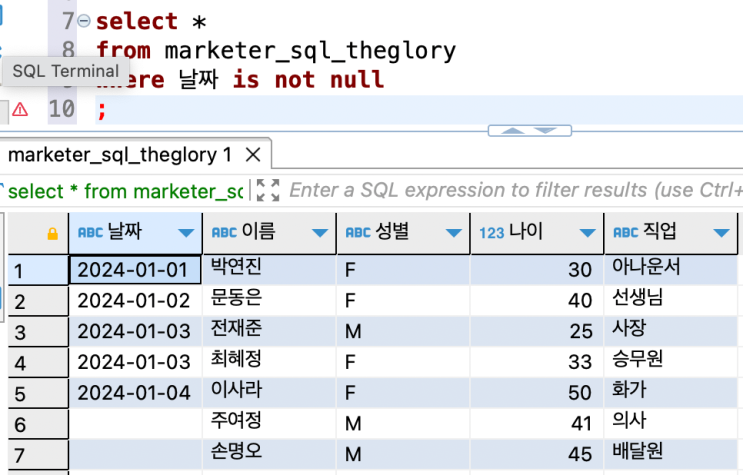Close the marketer_sql_theglory 1 result tab
Viewport: 743px width, 475px height.
[253, 155]
